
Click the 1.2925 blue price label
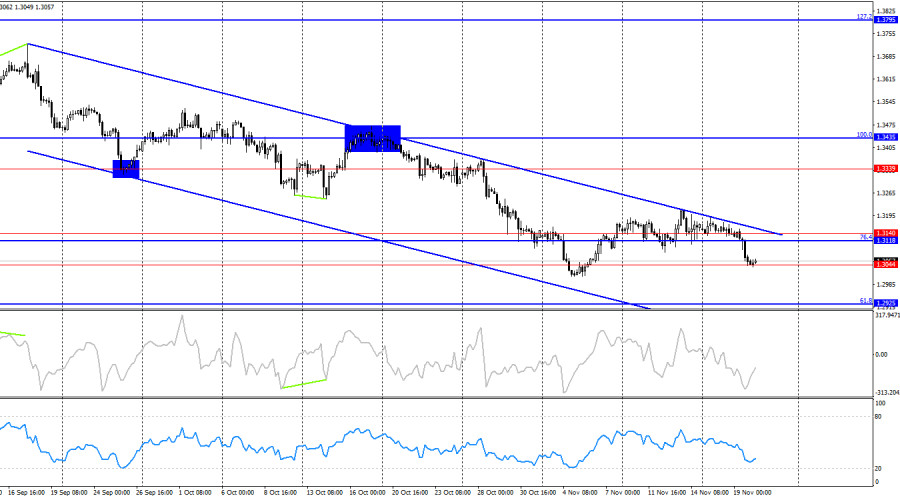tap(885, 302)
